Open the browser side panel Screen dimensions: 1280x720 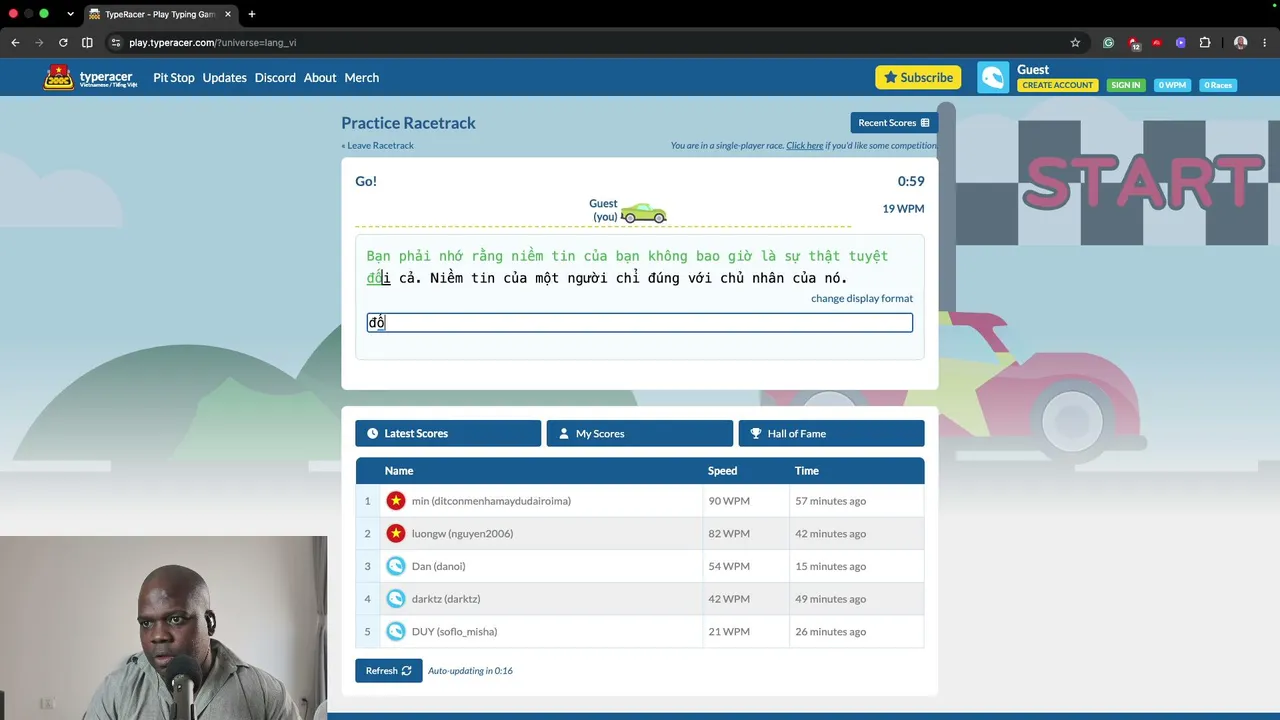(87, 43)
